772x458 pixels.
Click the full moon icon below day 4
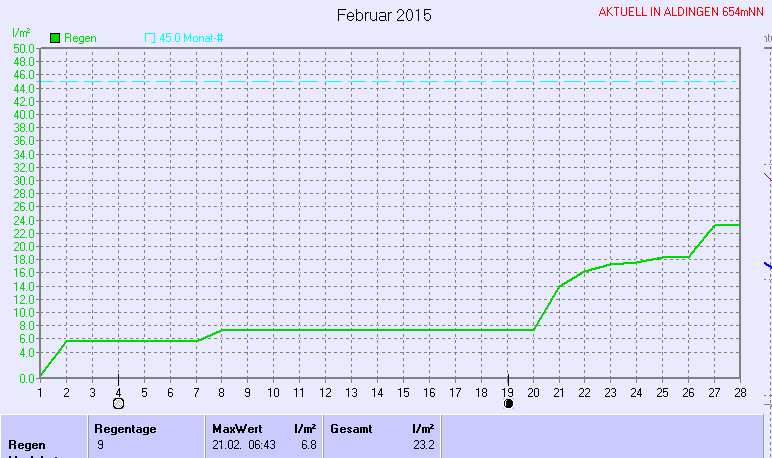click(x=118, y=404)
